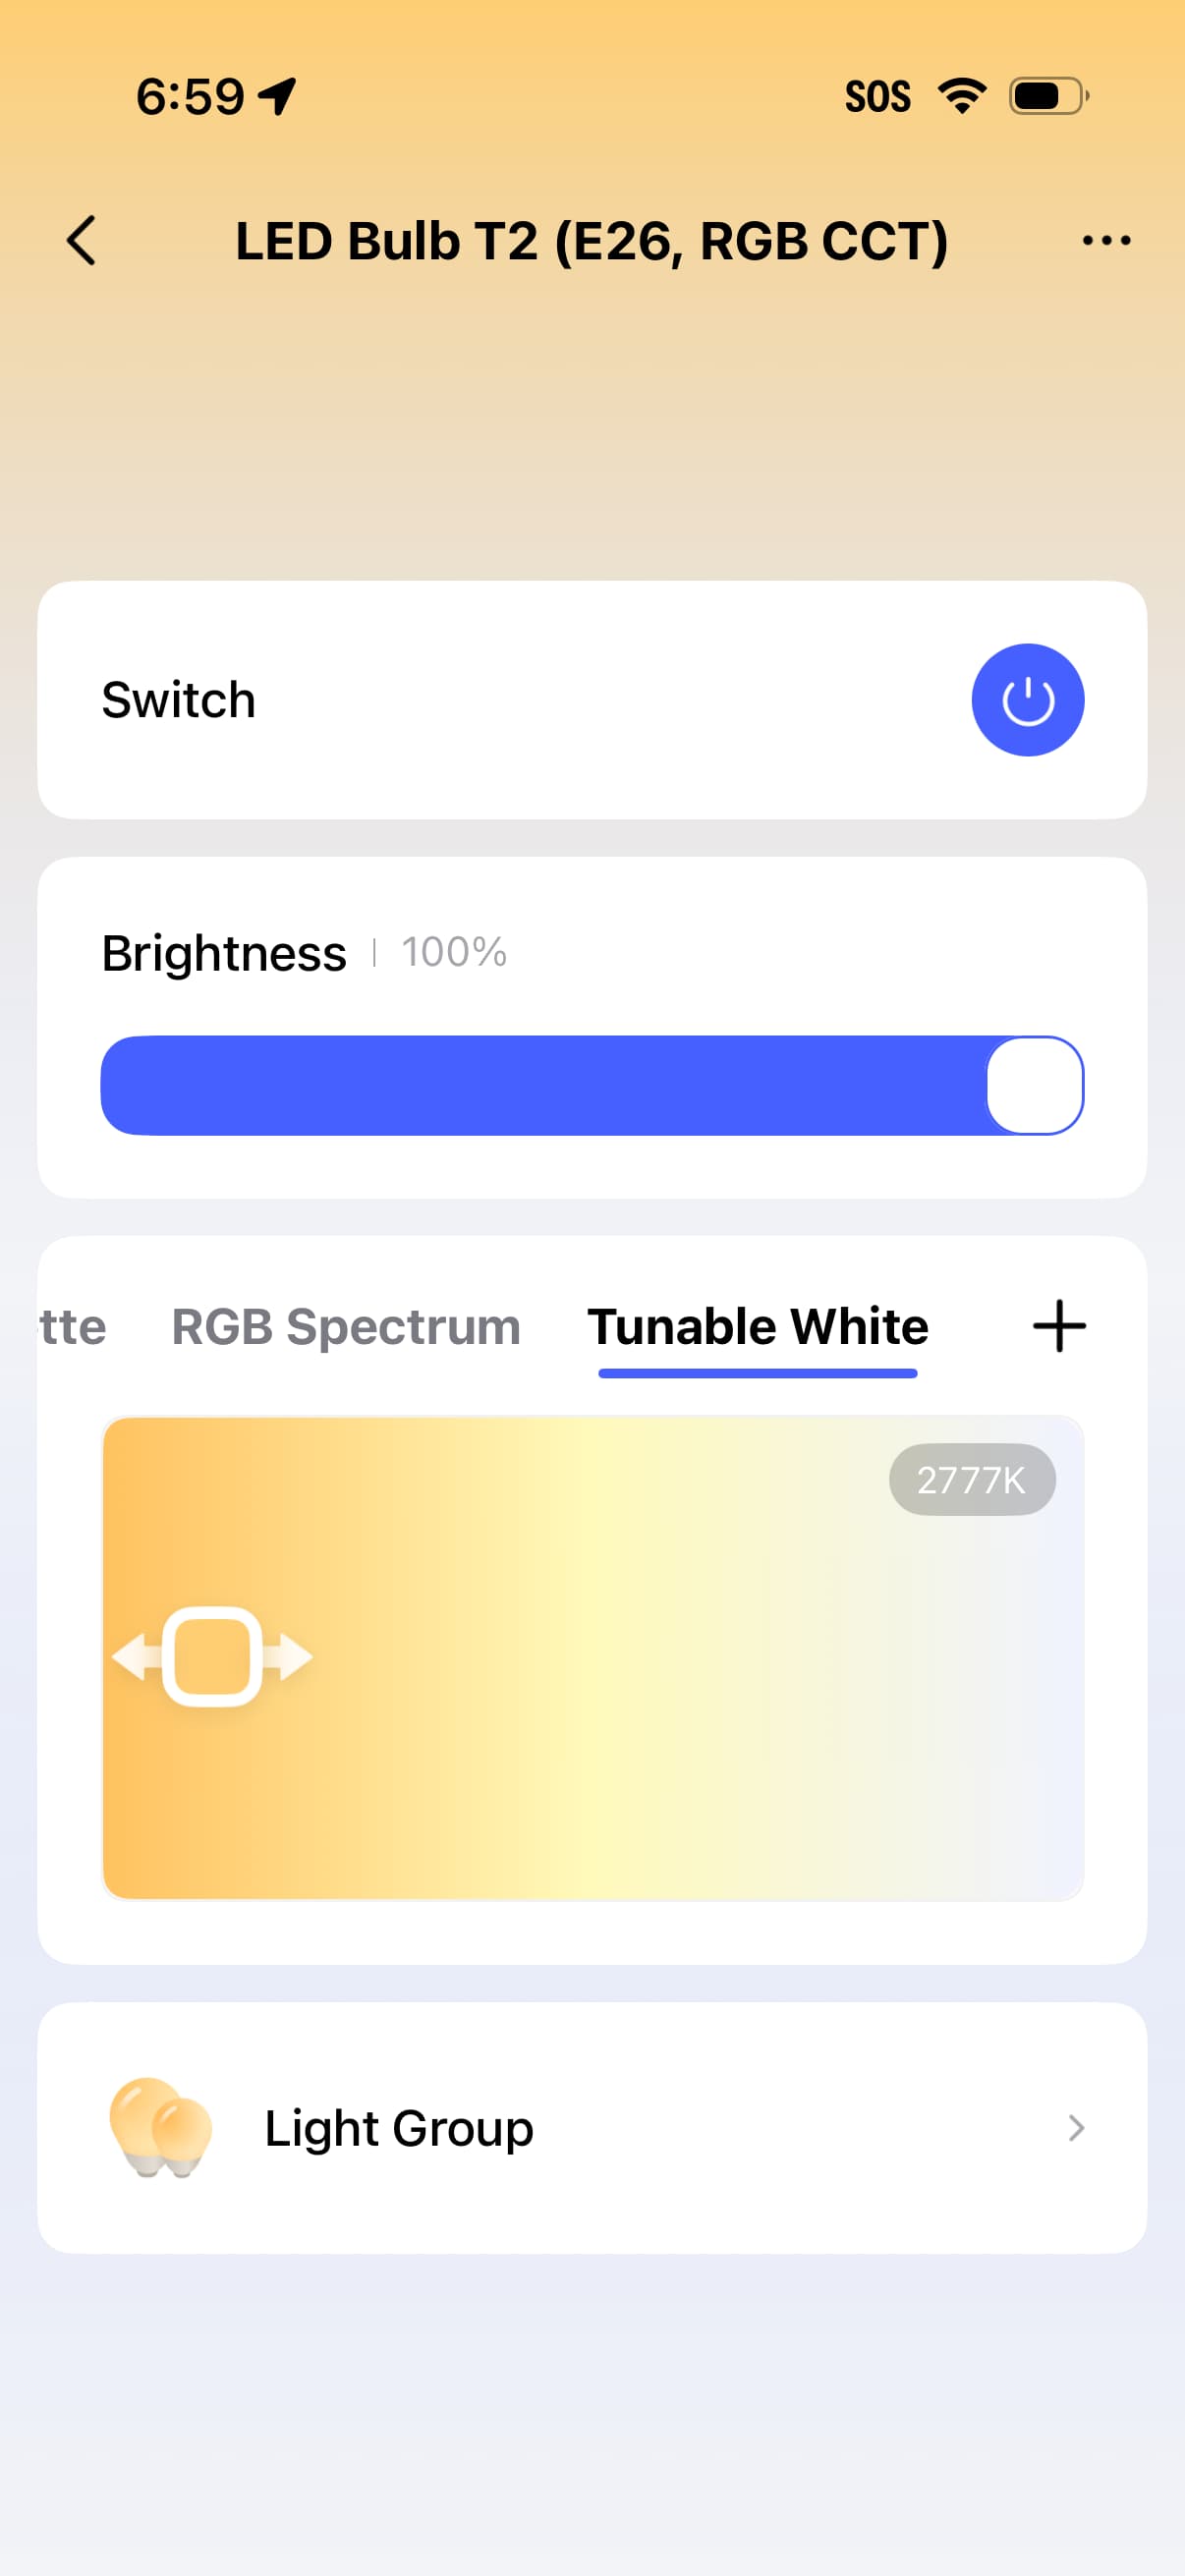Switch to the RGB Spectrum tab
This screenshot has height=2576, width=1185.
pyautogui.click(x=346, y=1327)
